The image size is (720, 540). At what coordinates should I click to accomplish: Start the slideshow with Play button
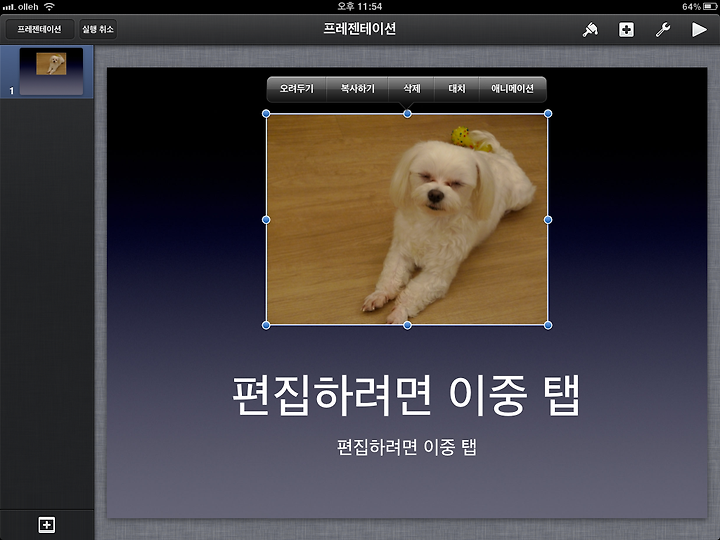(x=699, y=30)
